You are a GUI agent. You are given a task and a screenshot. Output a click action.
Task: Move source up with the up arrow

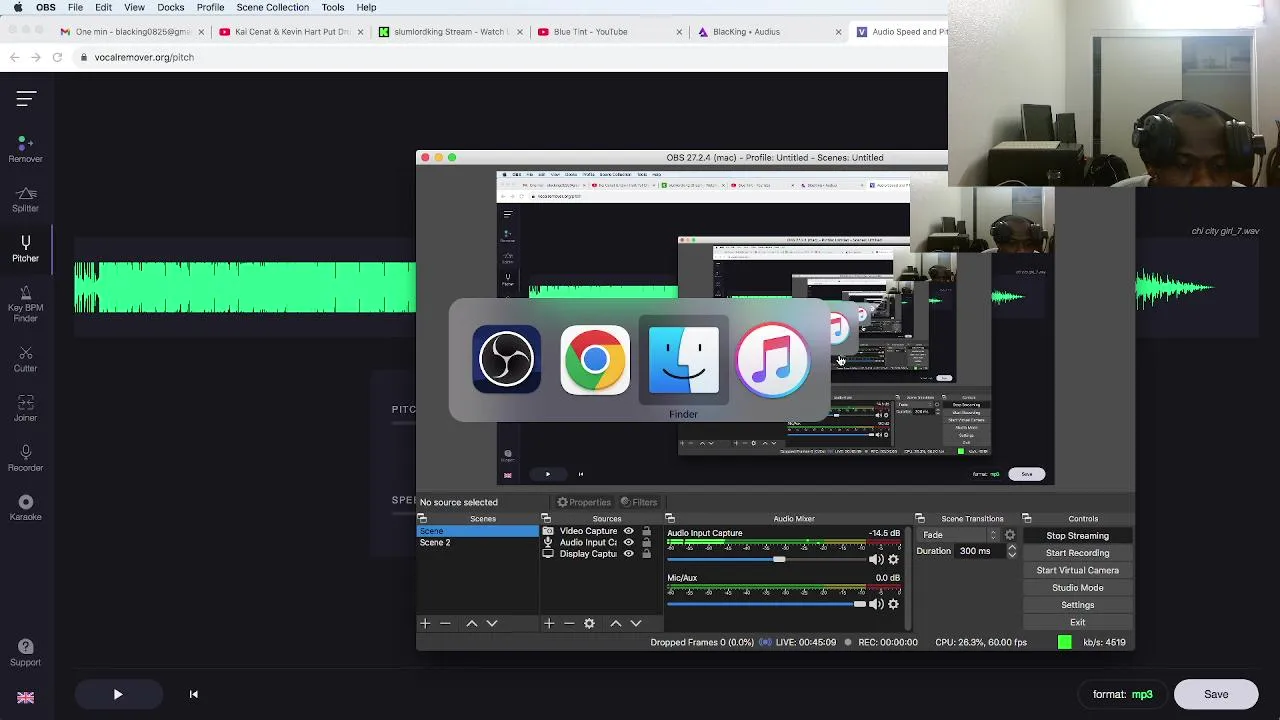[x=616, y=623]
